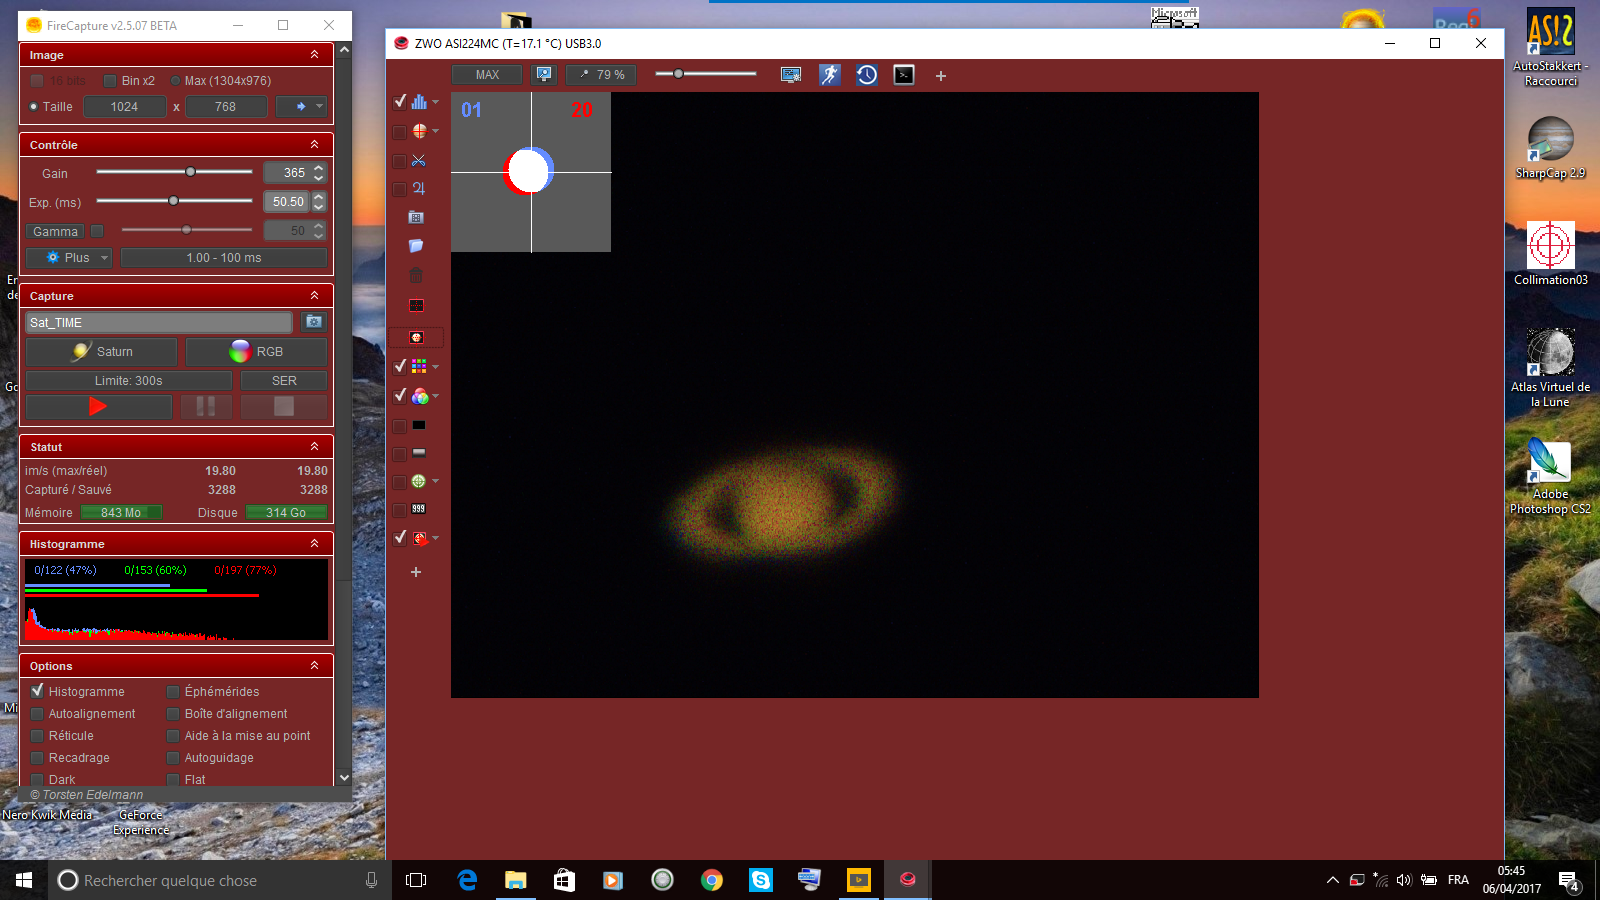The height and width of the screenshot is (900, 1600).
Task: Click the grey flat frame rectangle icon
Action: pyautogui.click(x=419, y=453)
